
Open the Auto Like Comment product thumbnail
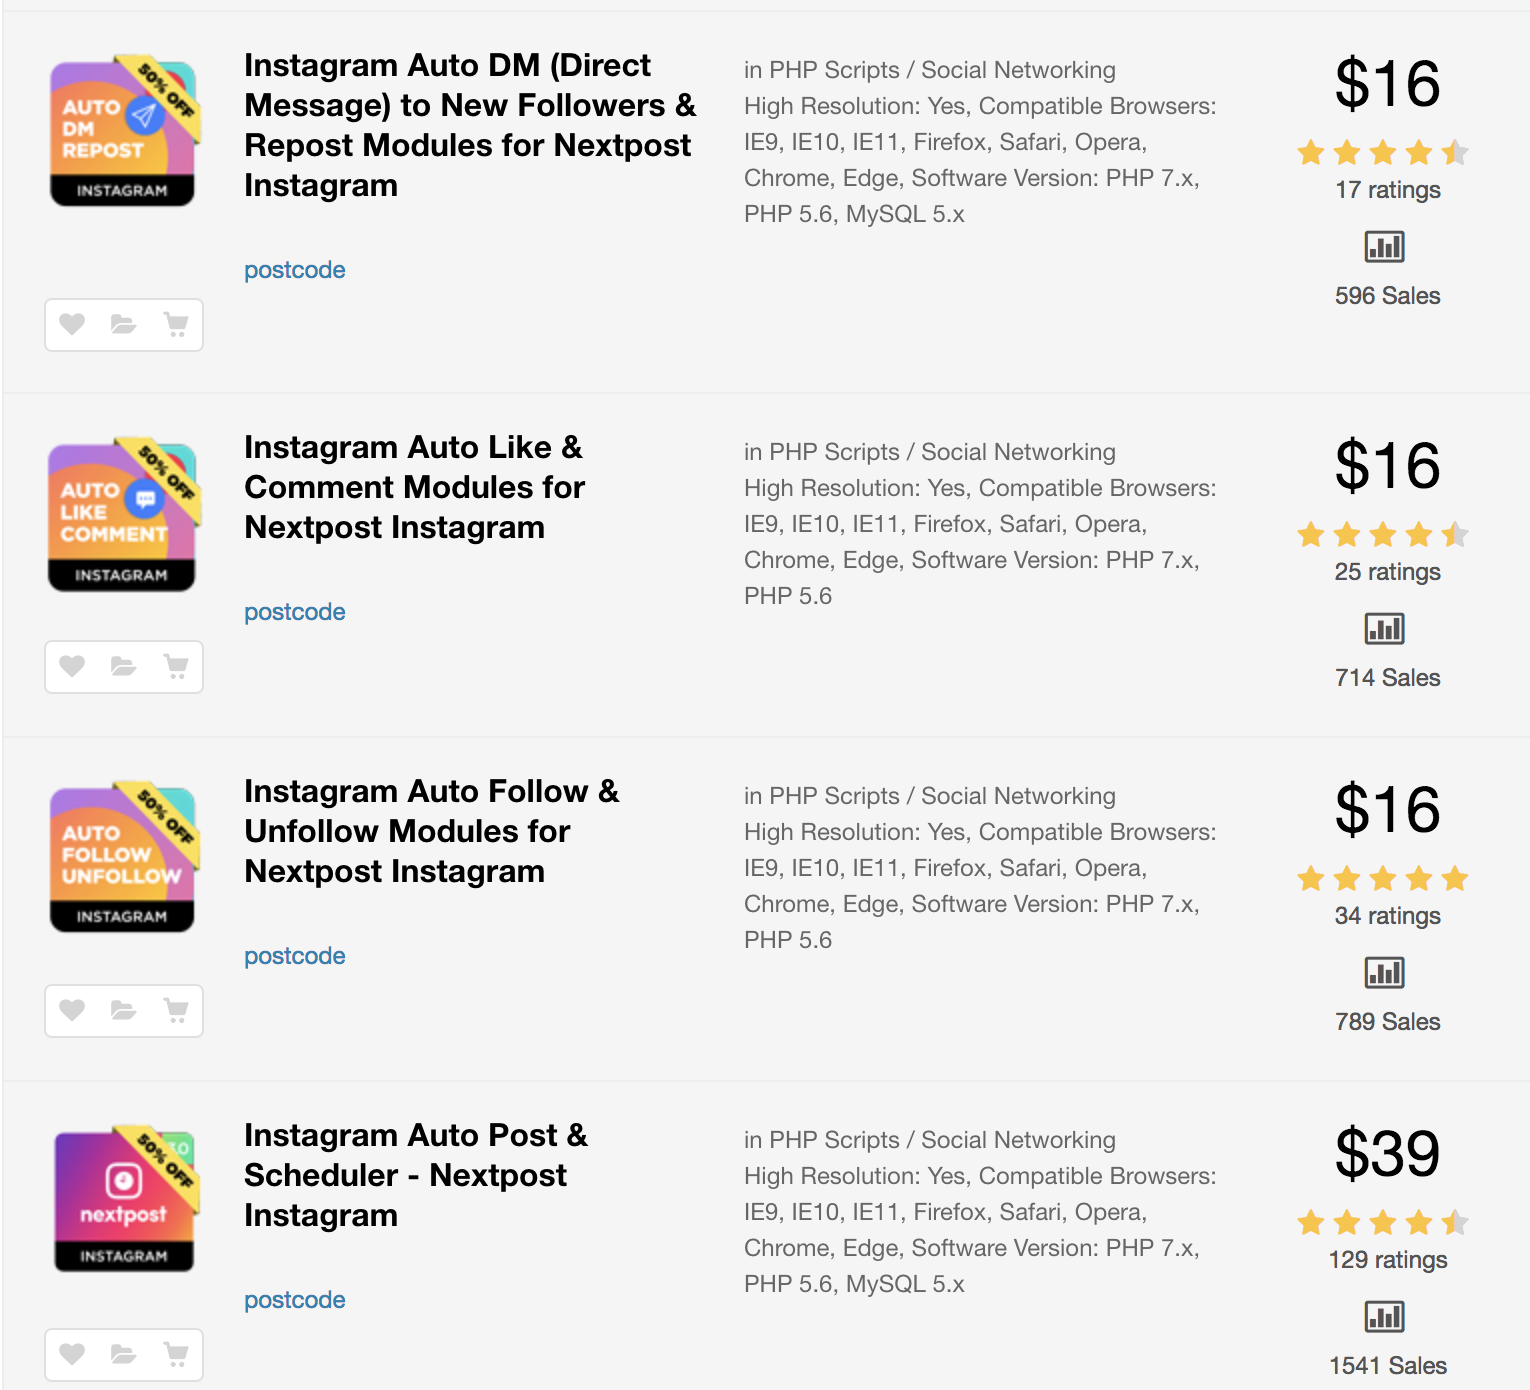click(122, 516)
